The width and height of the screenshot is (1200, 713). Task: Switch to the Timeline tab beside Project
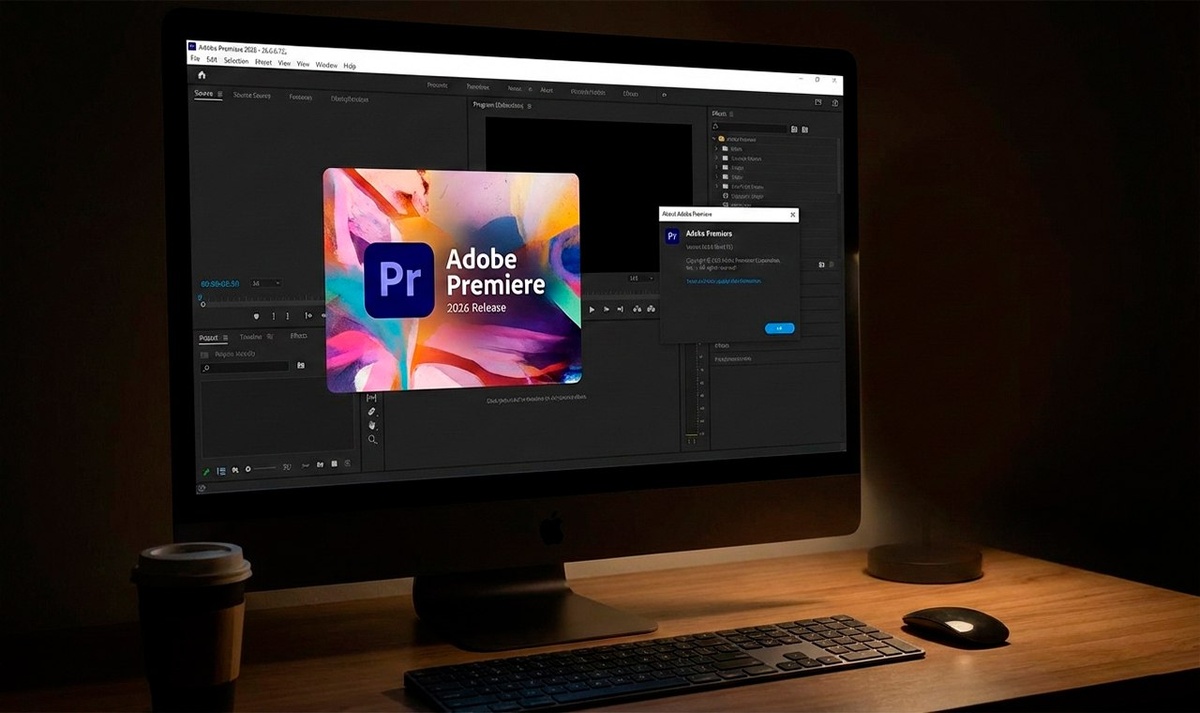coord(251,337)
